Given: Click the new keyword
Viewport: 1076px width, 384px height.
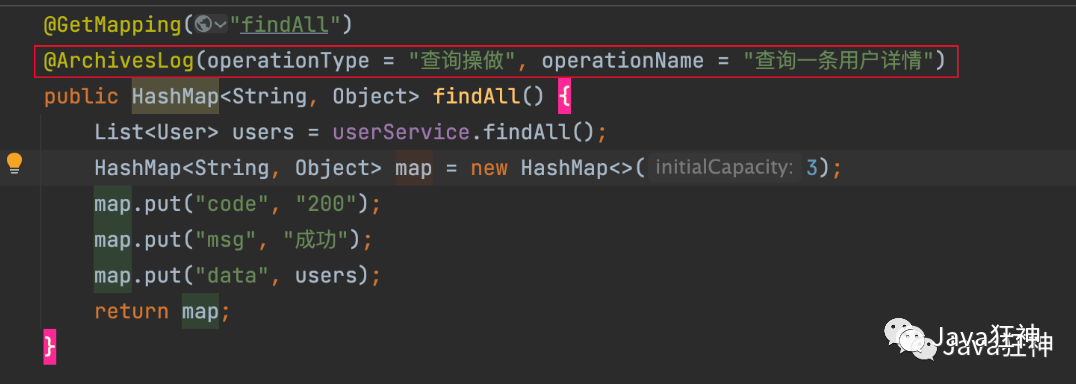Looking at the screenshot, I should (x=489, y=168).
